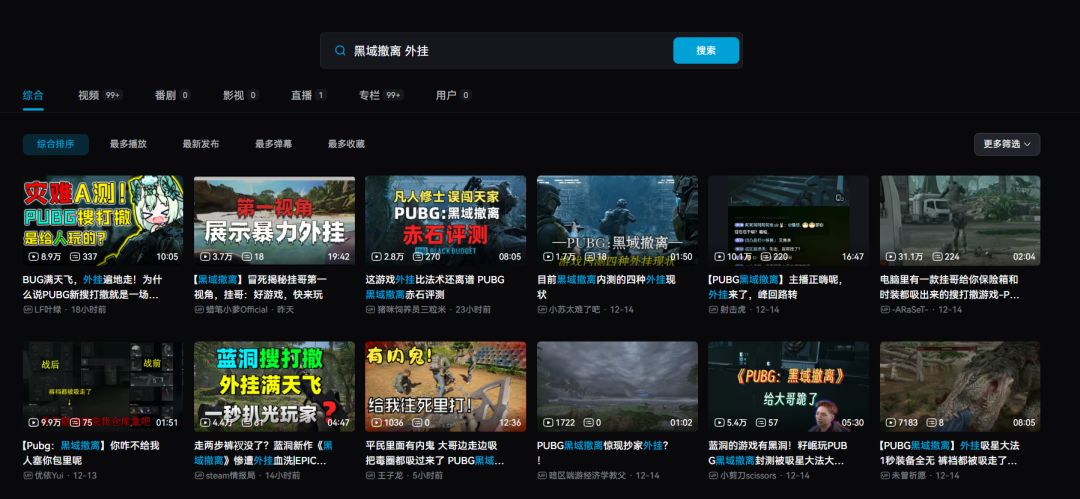Open title 主播正嗨呢，外挂来了
The image size is (1080, 499).
tap(776, 287)
